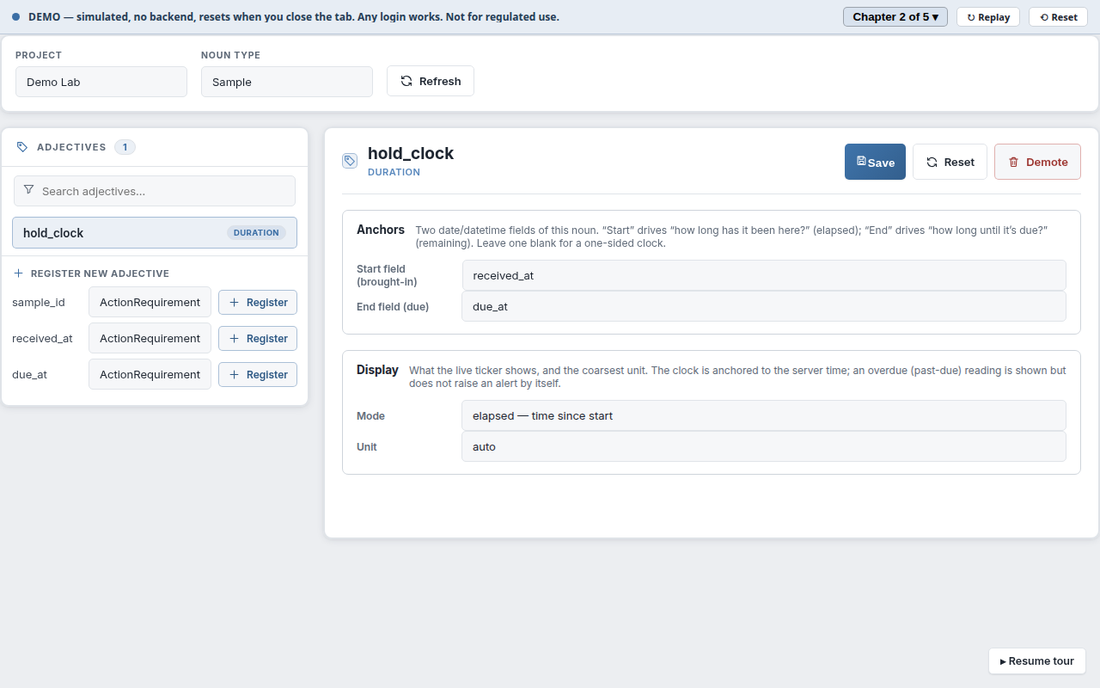
Task: Click the plus icon beside REGISTER NEW ADJECTIVE
Action: click(18, 274)
